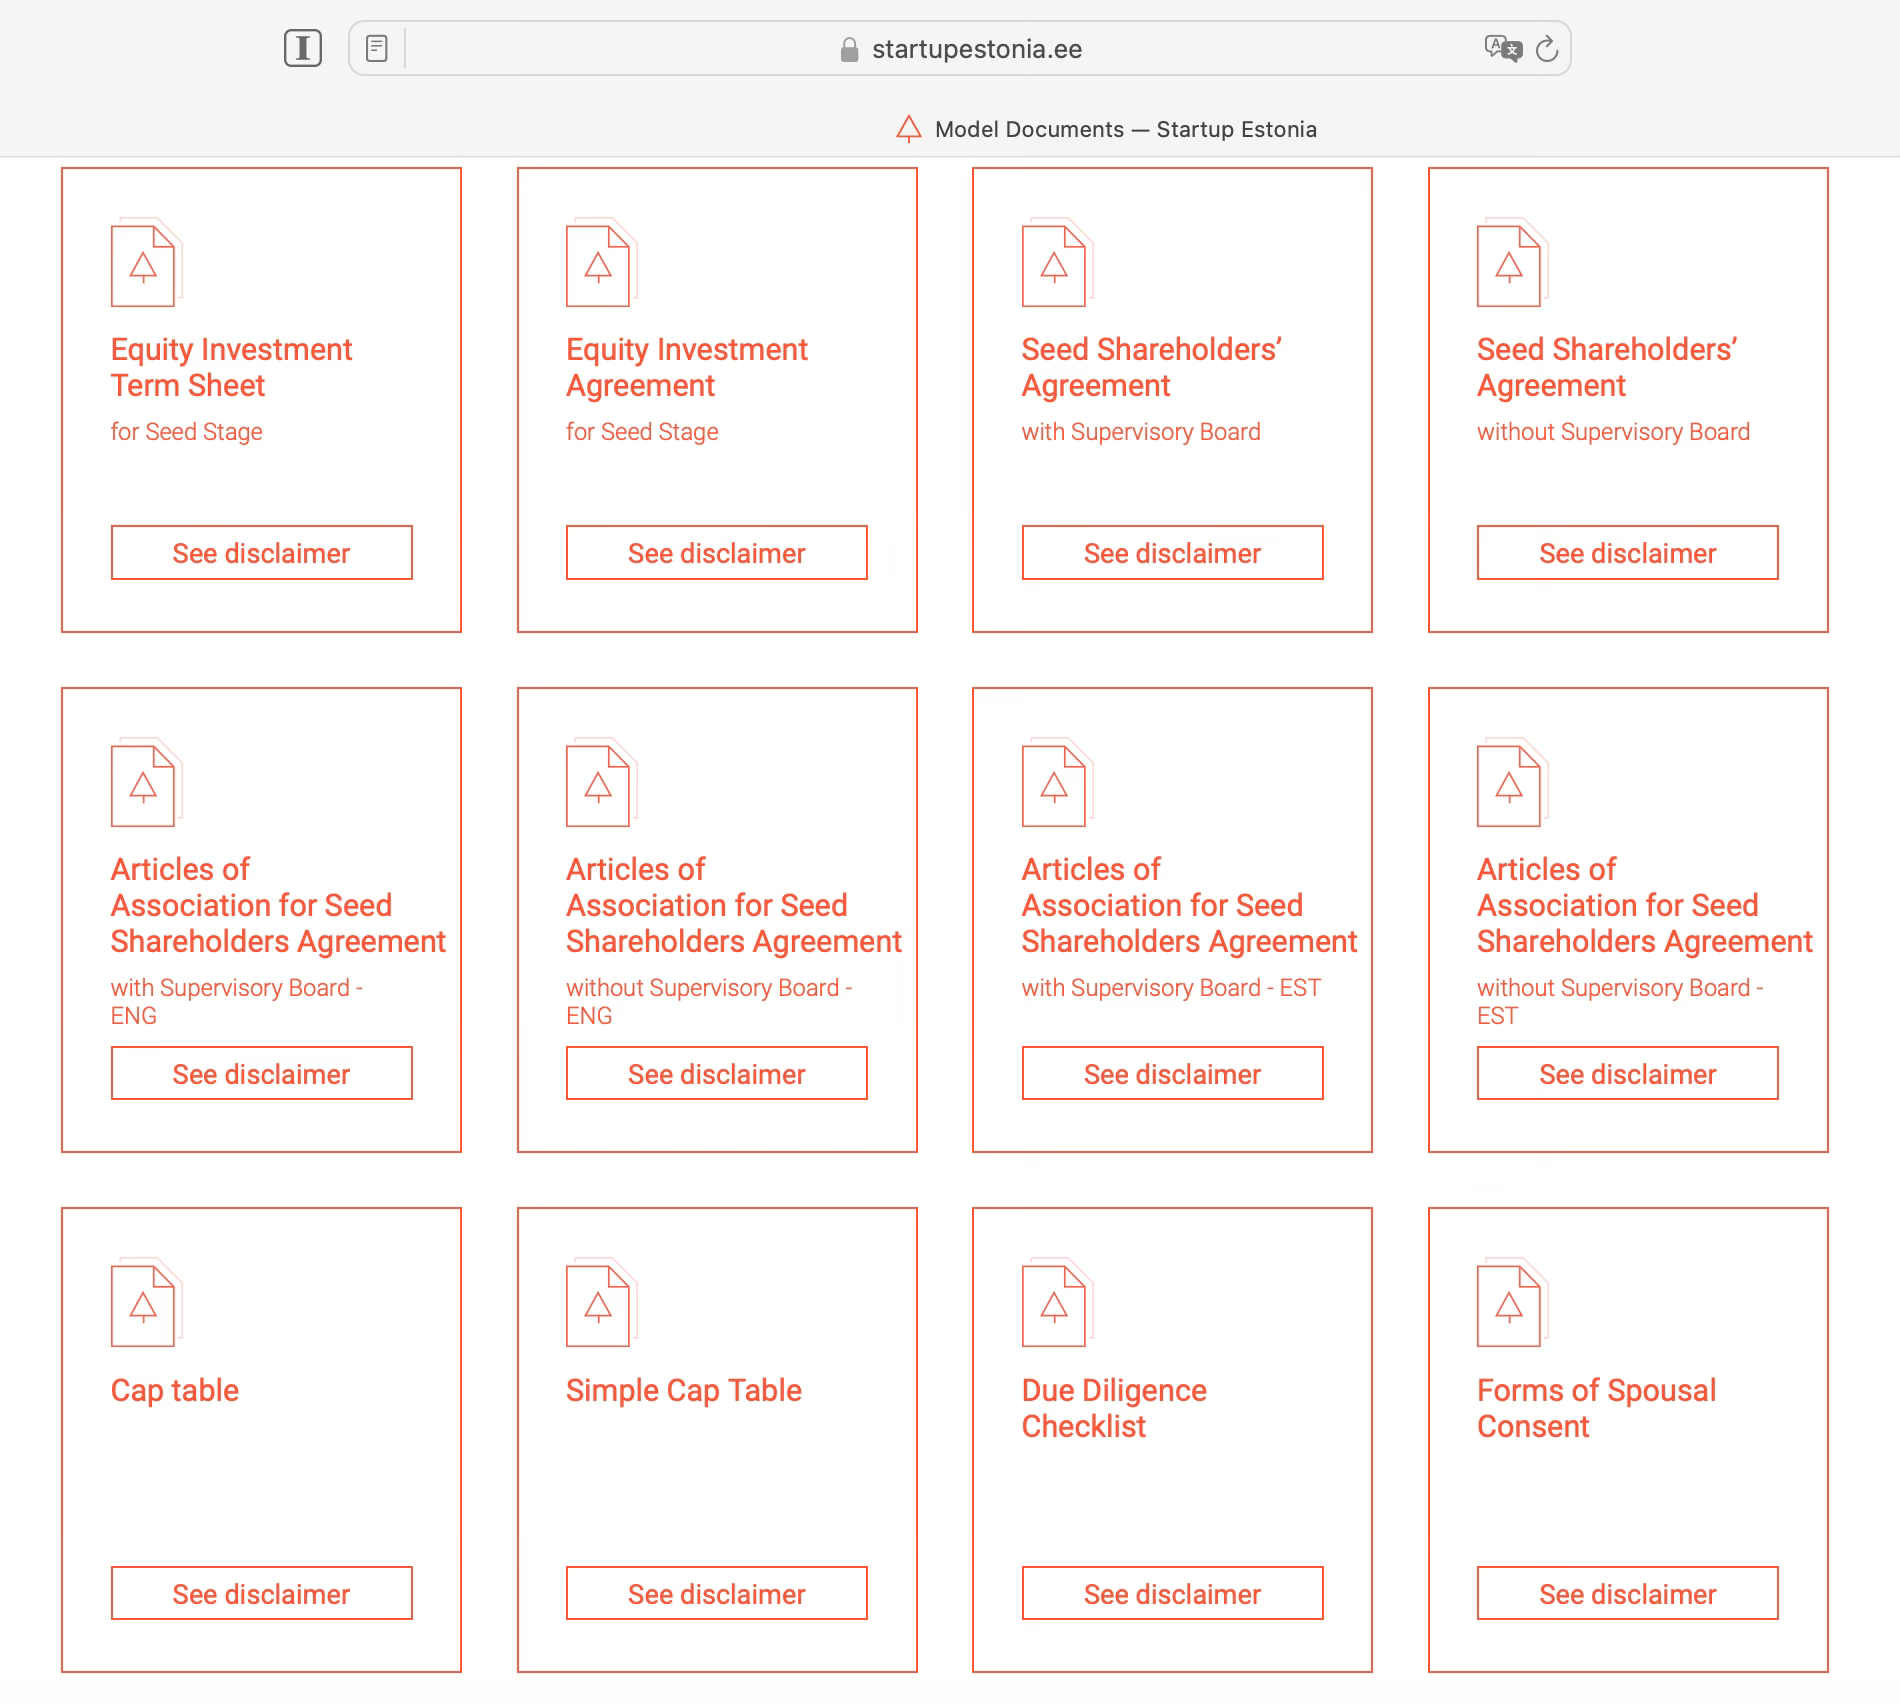See disclaimer for Equity Investment Term Sheet
This screenshot has width=1900, height=1704.
coord(261,553)
